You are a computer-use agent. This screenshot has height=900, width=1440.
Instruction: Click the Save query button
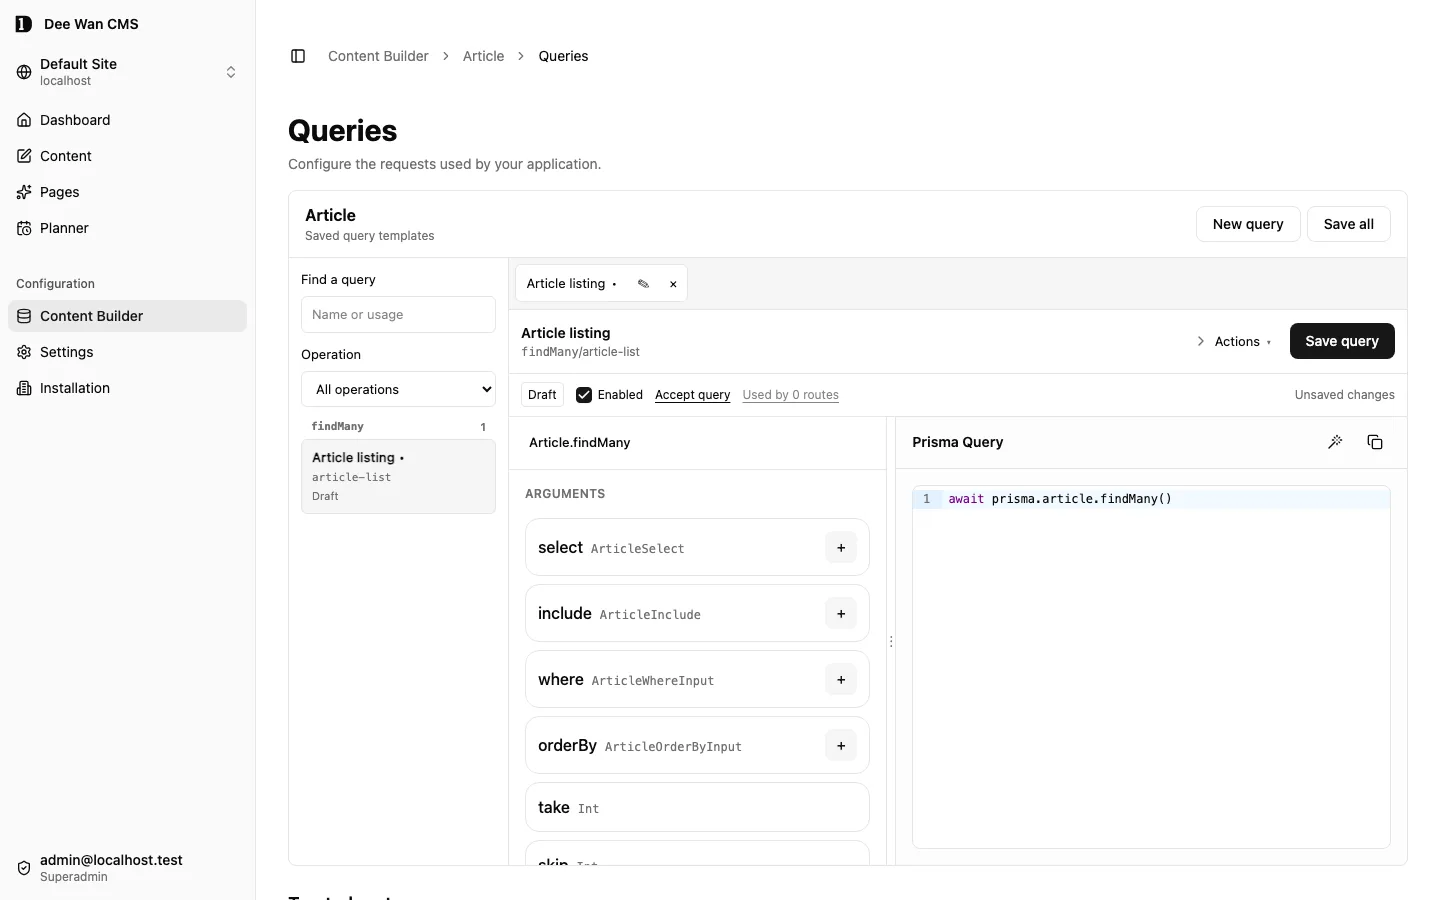pyautogui.click(x=1342, y=341)
